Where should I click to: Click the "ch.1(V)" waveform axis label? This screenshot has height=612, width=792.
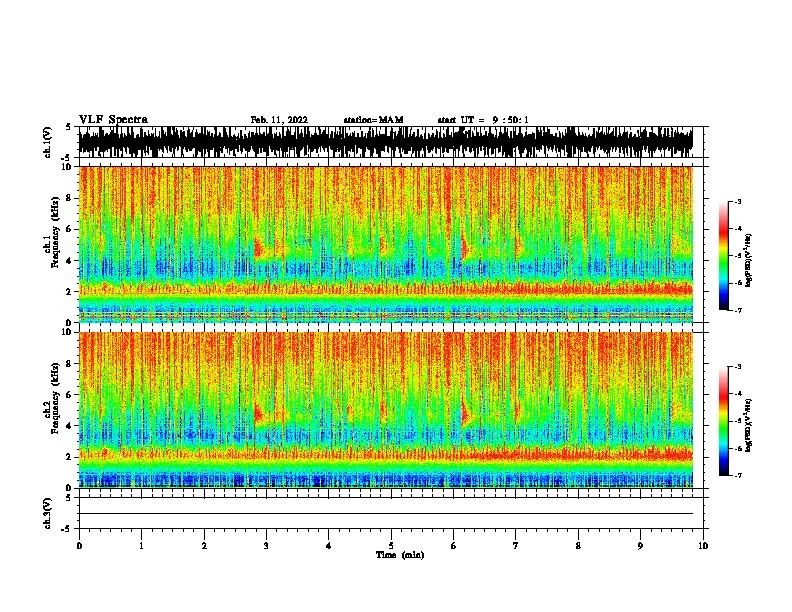pyautogui.click(x=48, y=142)
